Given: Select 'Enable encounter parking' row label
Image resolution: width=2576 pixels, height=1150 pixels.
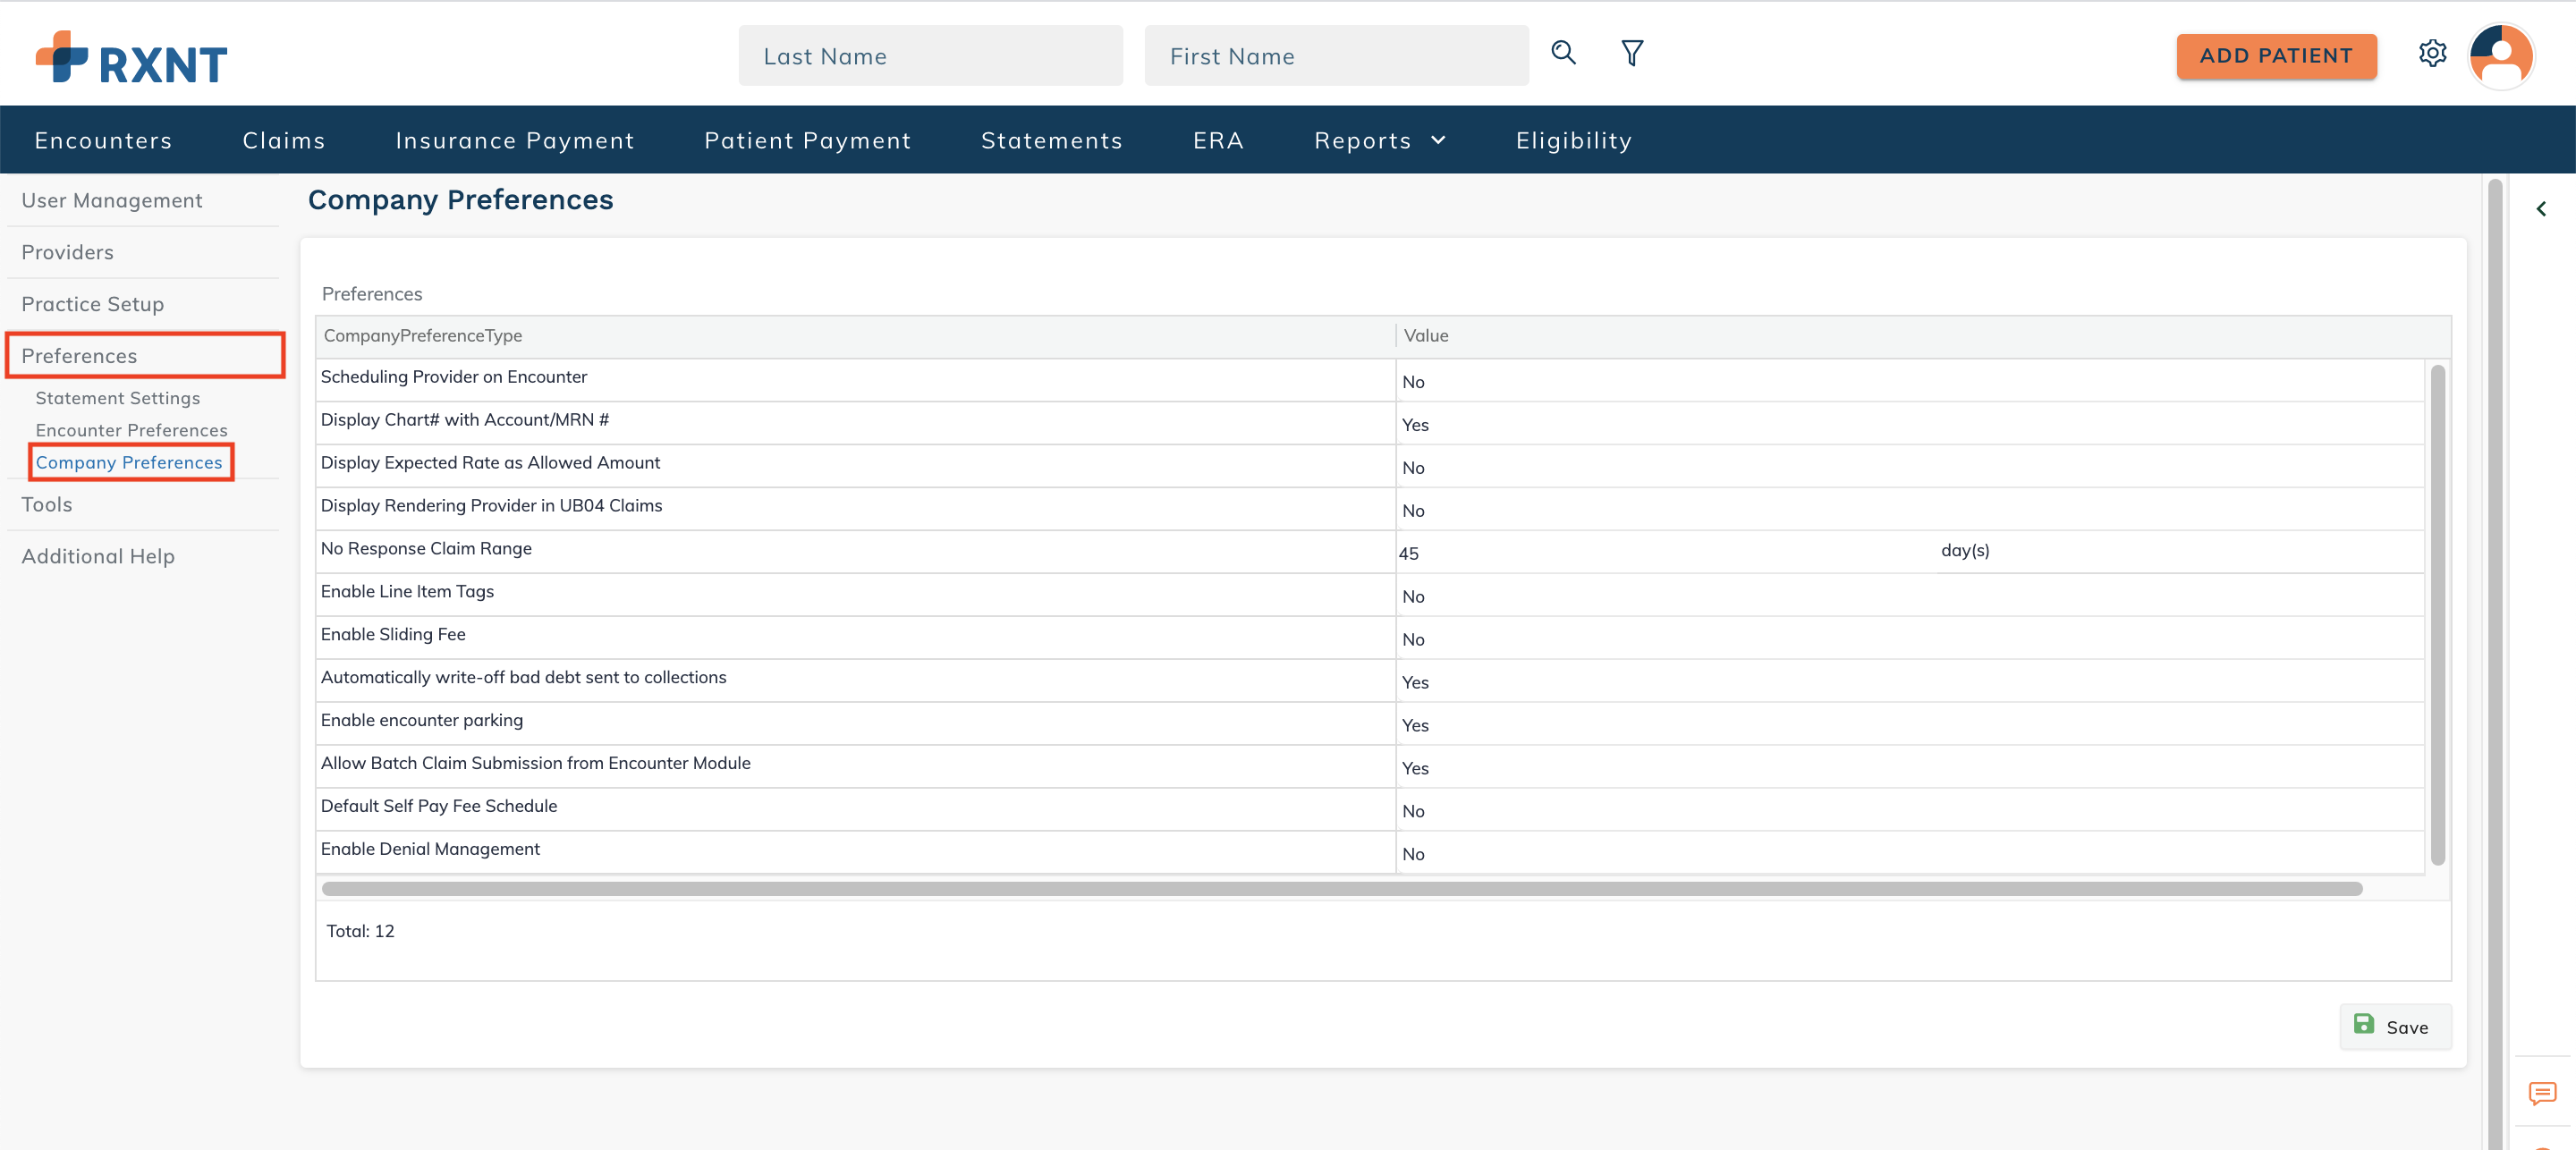Looking at the screenshot, I should pos(421,721).
